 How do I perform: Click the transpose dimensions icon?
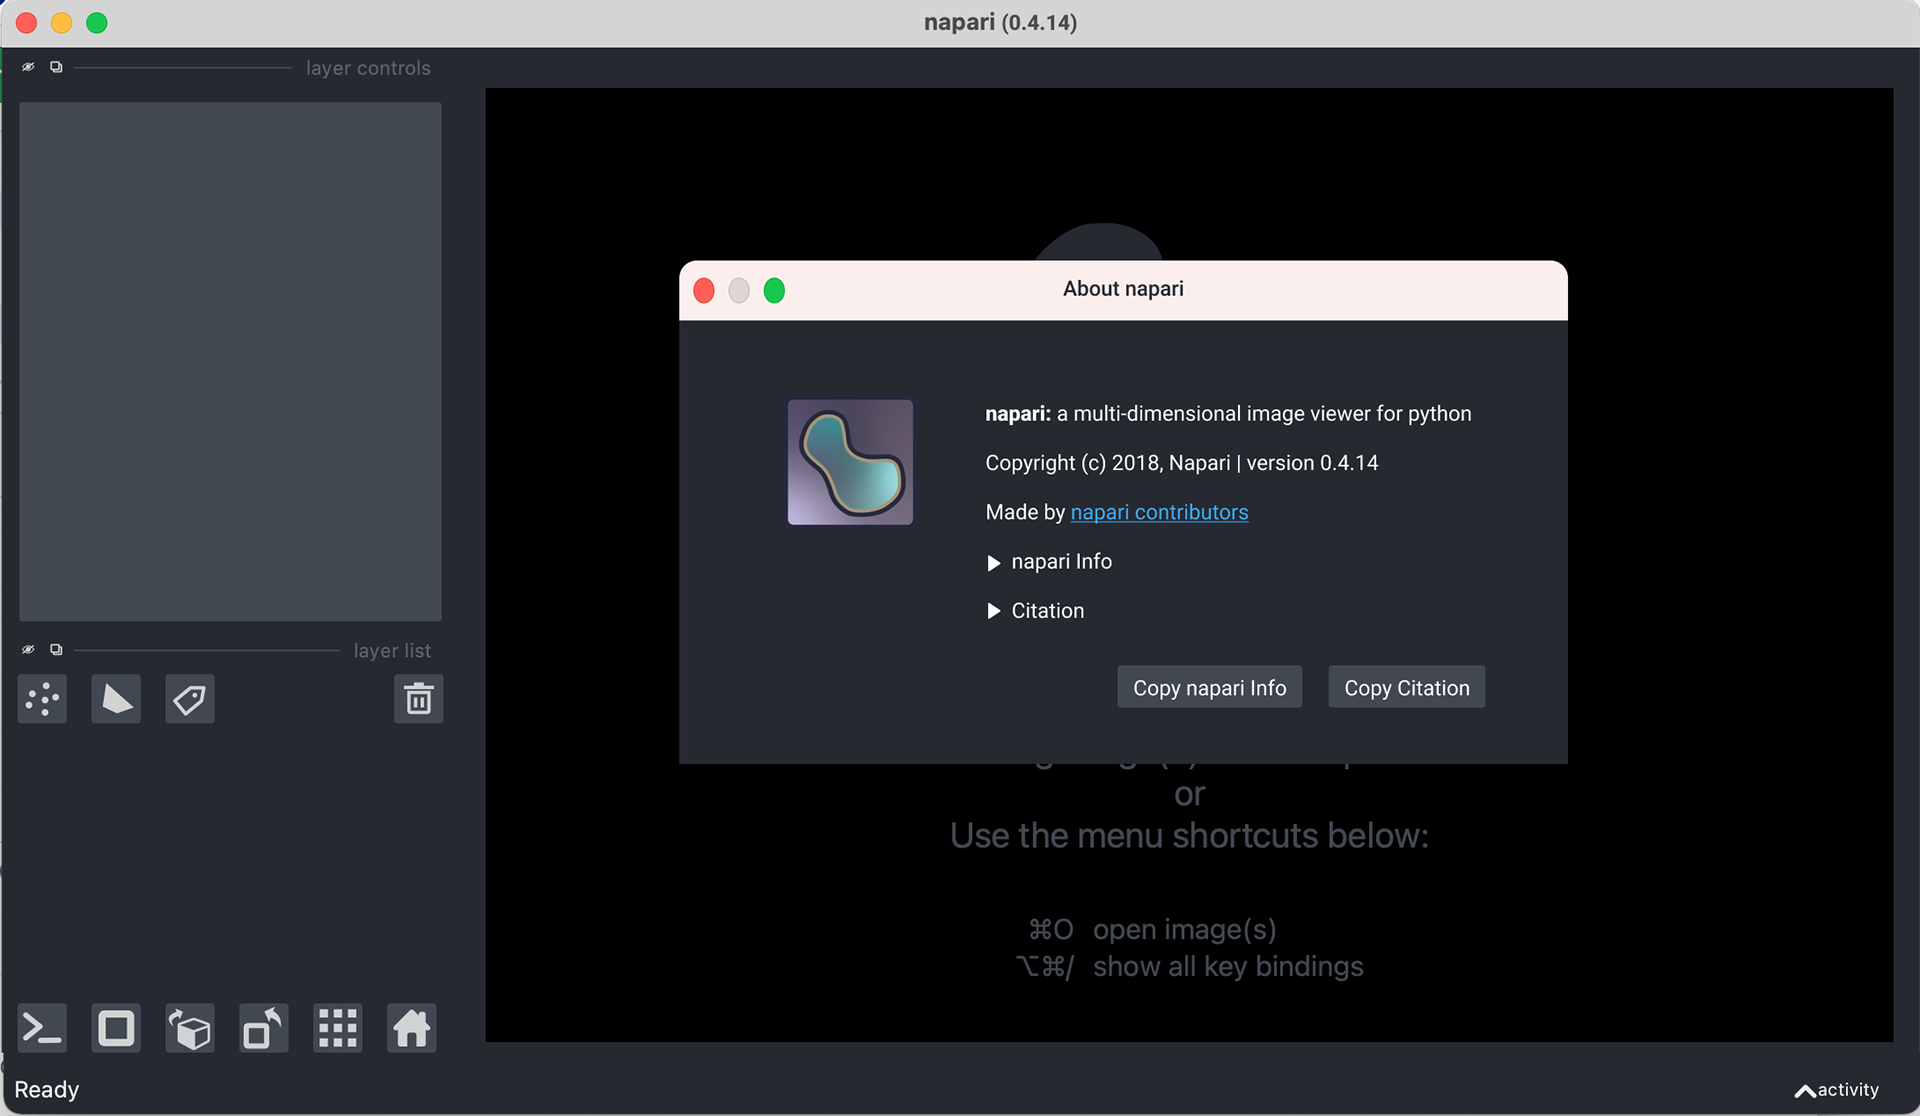tap(264, 1028)
